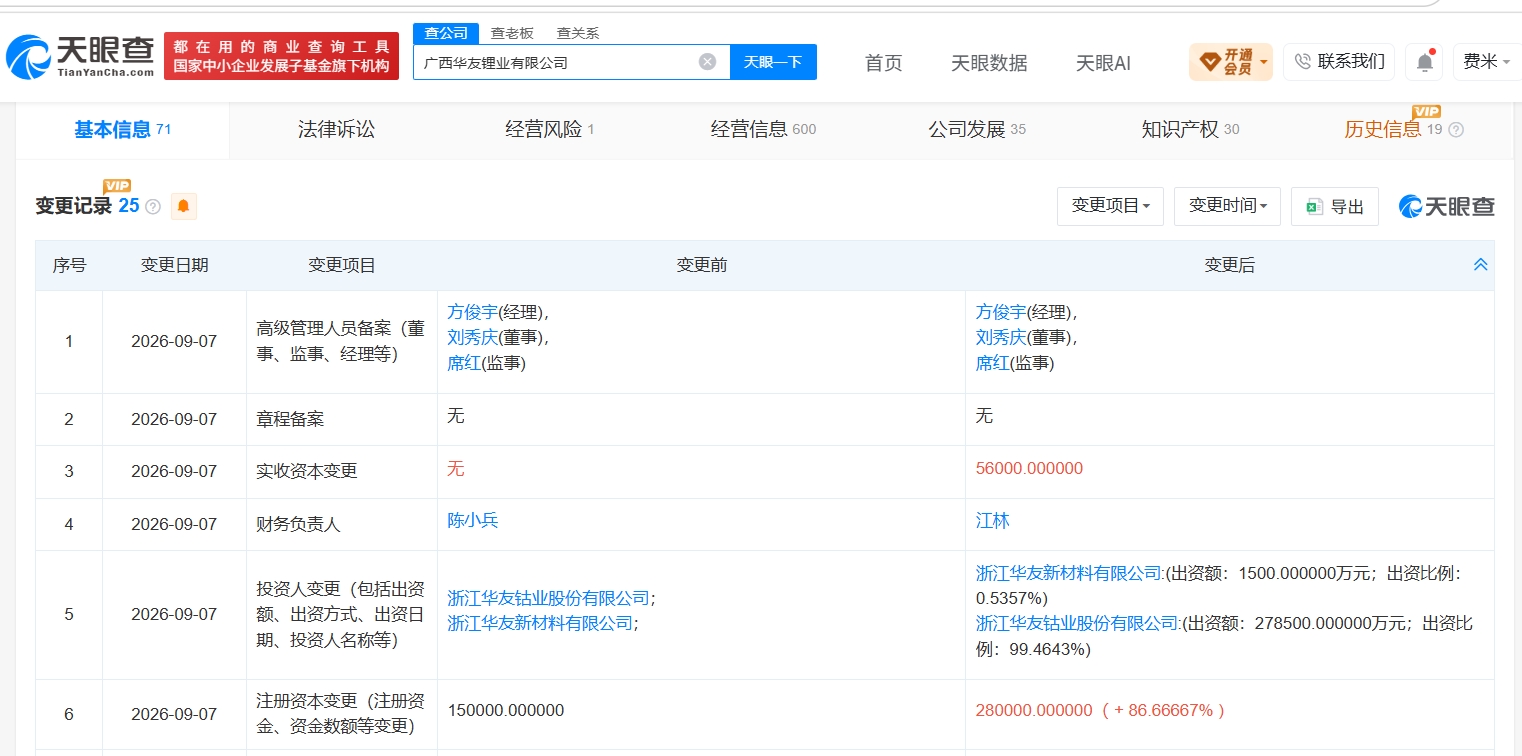Image resolution: width=1522 pixels, height=756 pixels.
Task: Open 浙江华友钴业股份有限公司 in the 变更前 column
Action: point(549,598)
